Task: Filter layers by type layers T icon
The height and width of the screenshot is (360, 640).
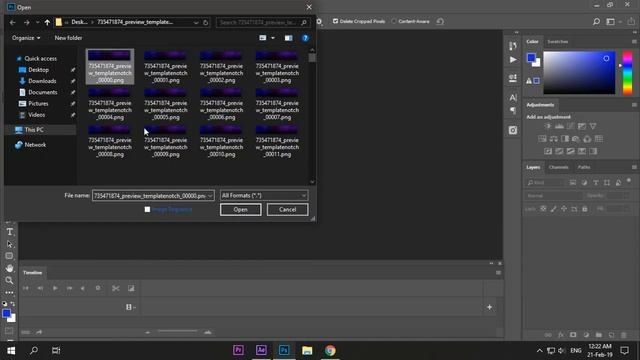Action: pyautogui.click(x=596, y=182)
